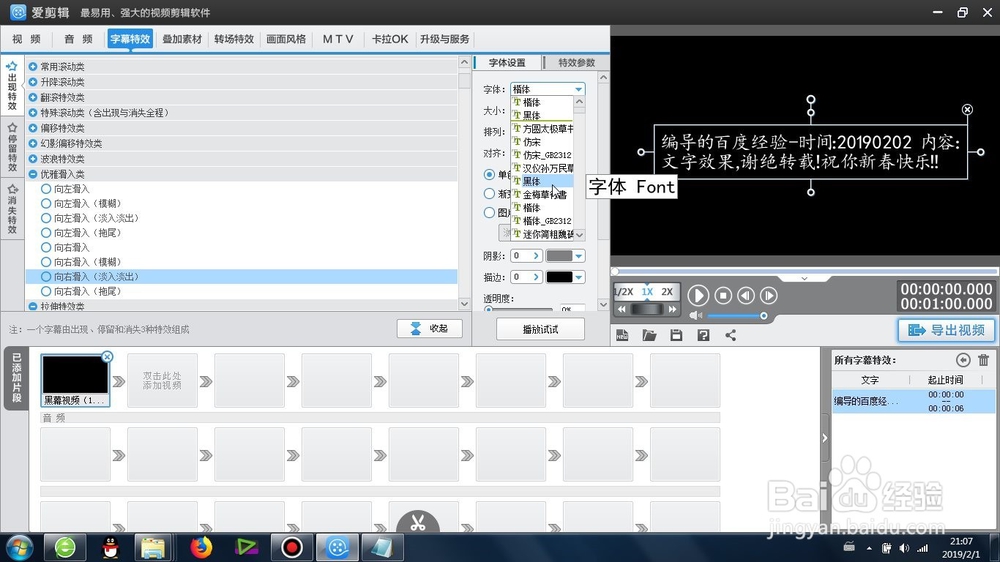Screen dimensions: 1000x562
Task: Save the project icon
Action: tap(676, 335)
